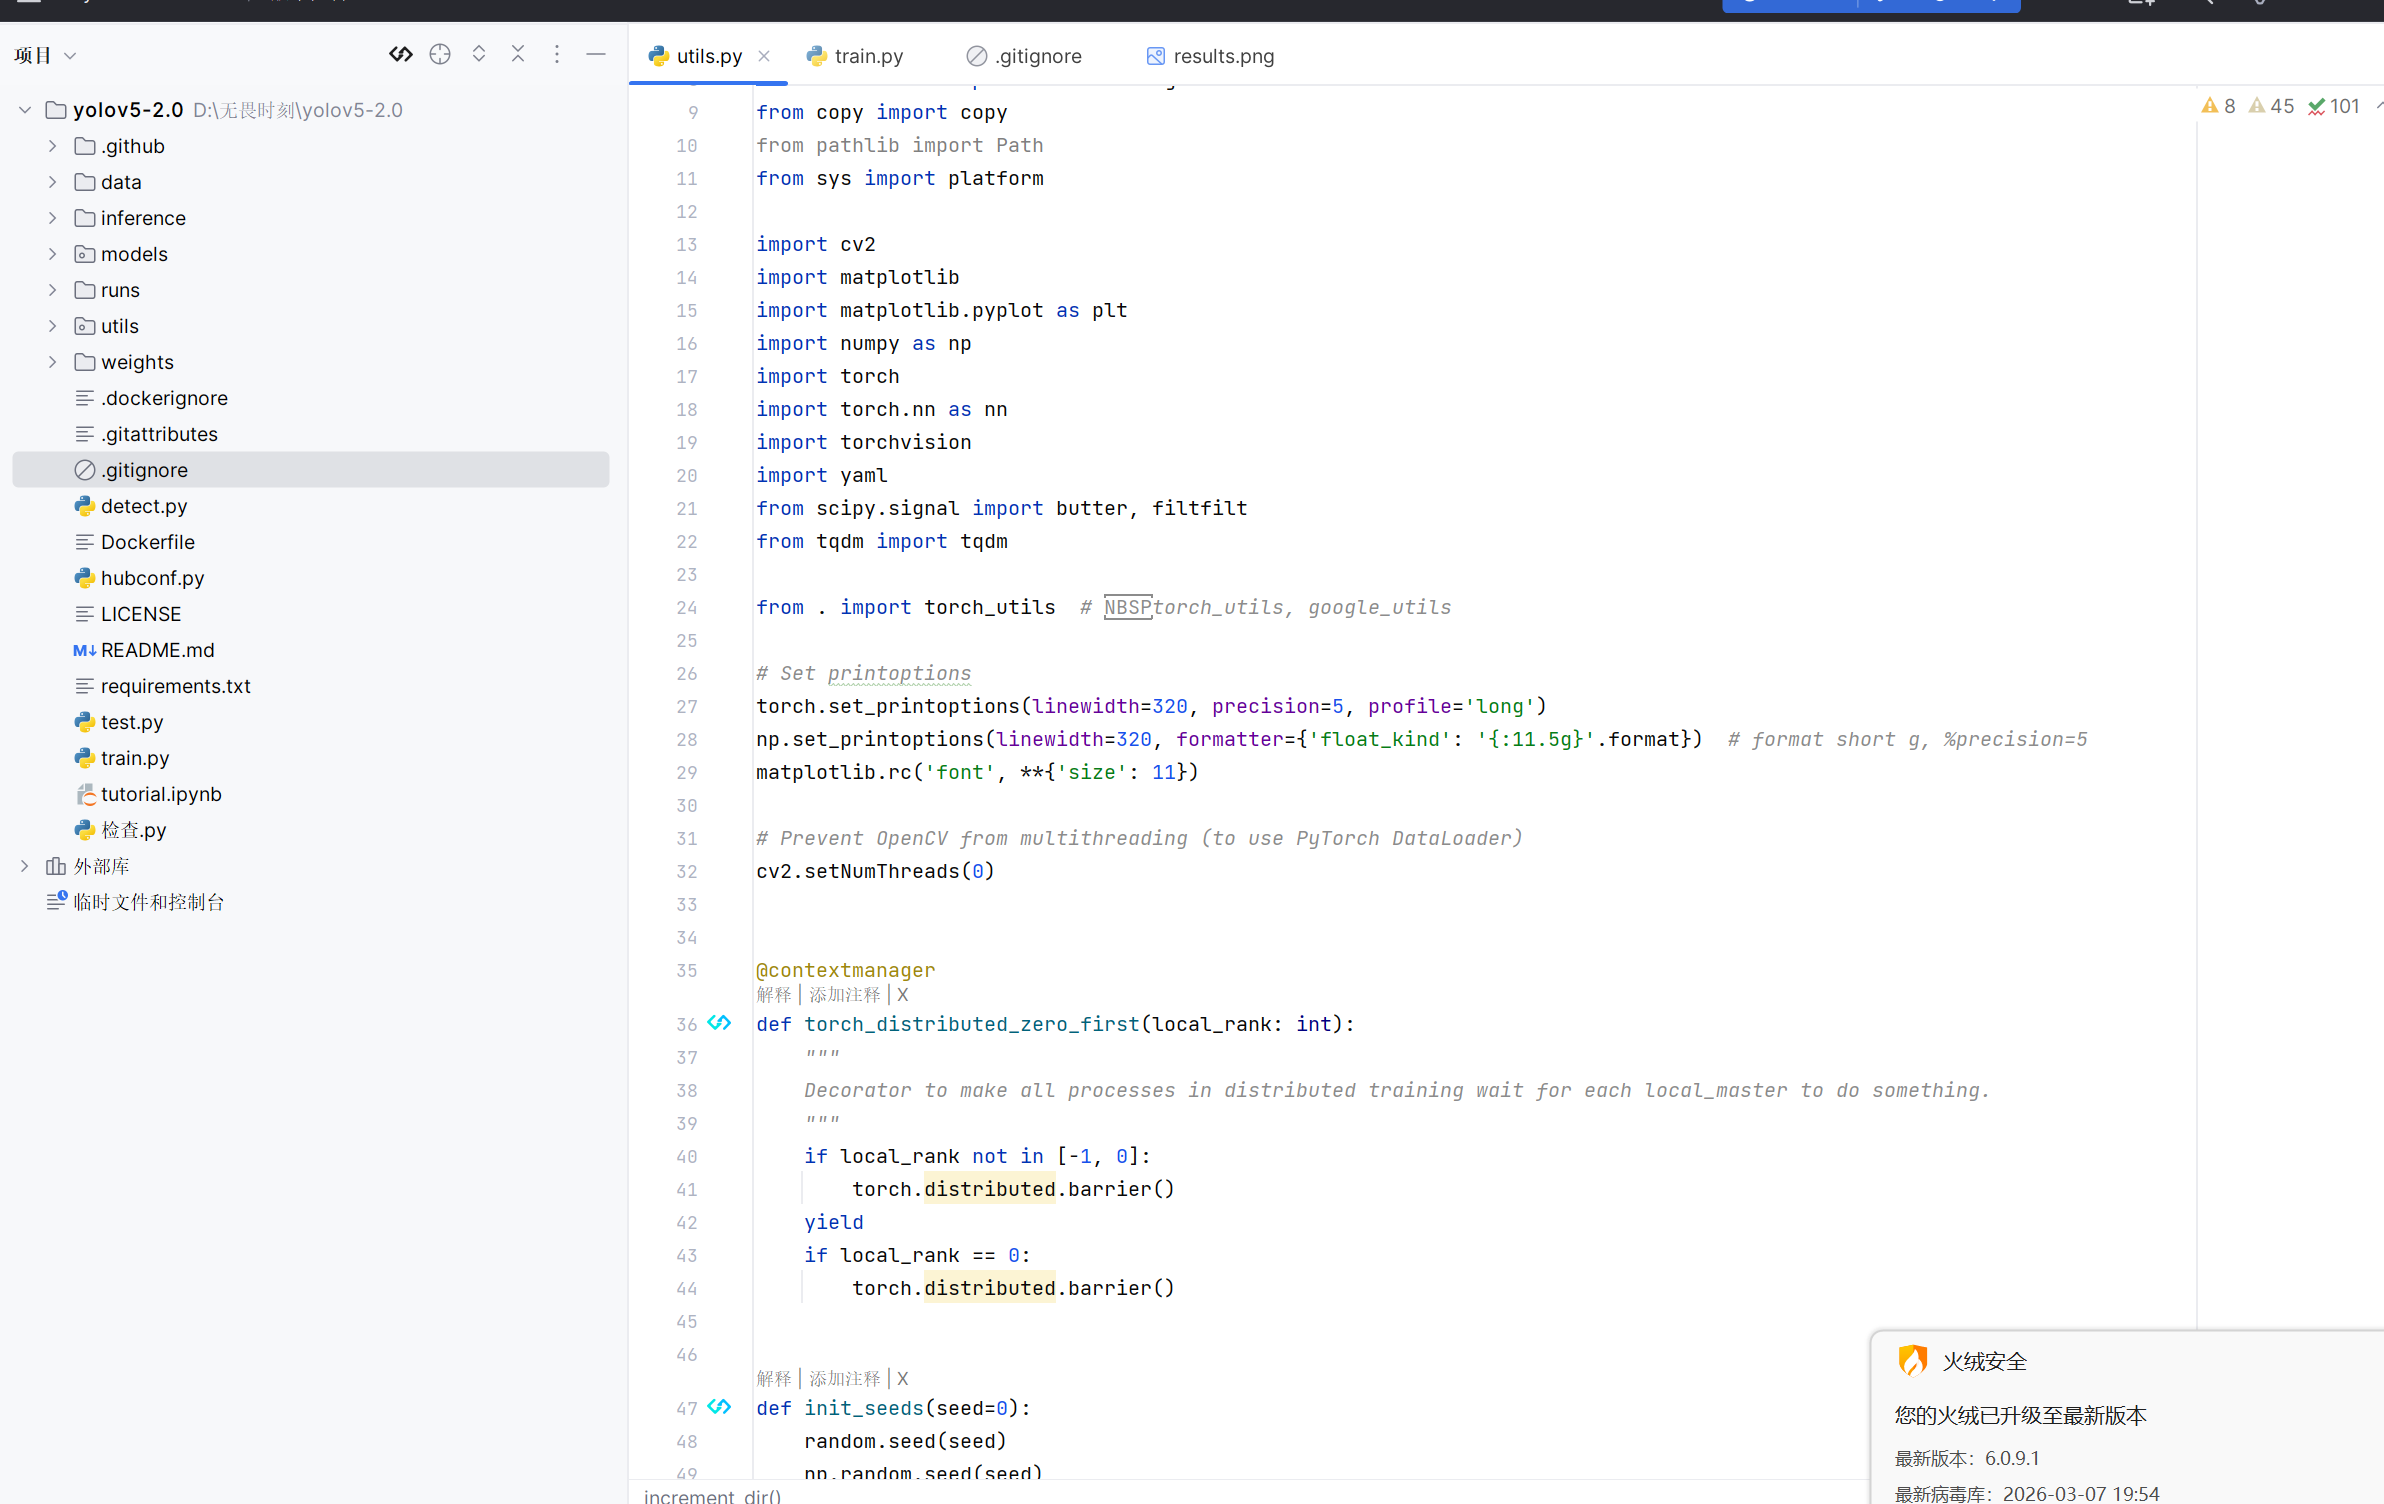The image size is (2384, 1504).
Task: Hide the project tool window
Action: click(x=596, y=55)
